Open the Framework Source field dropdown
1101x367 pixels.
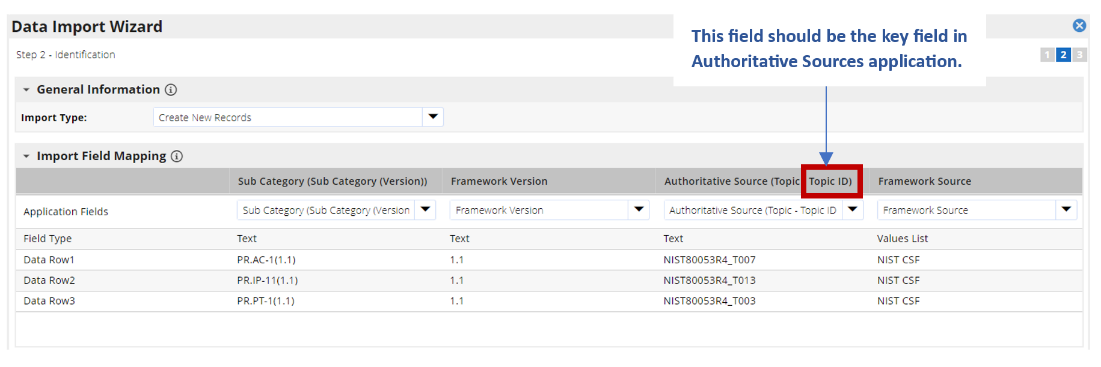click(x=1067, y=210)
